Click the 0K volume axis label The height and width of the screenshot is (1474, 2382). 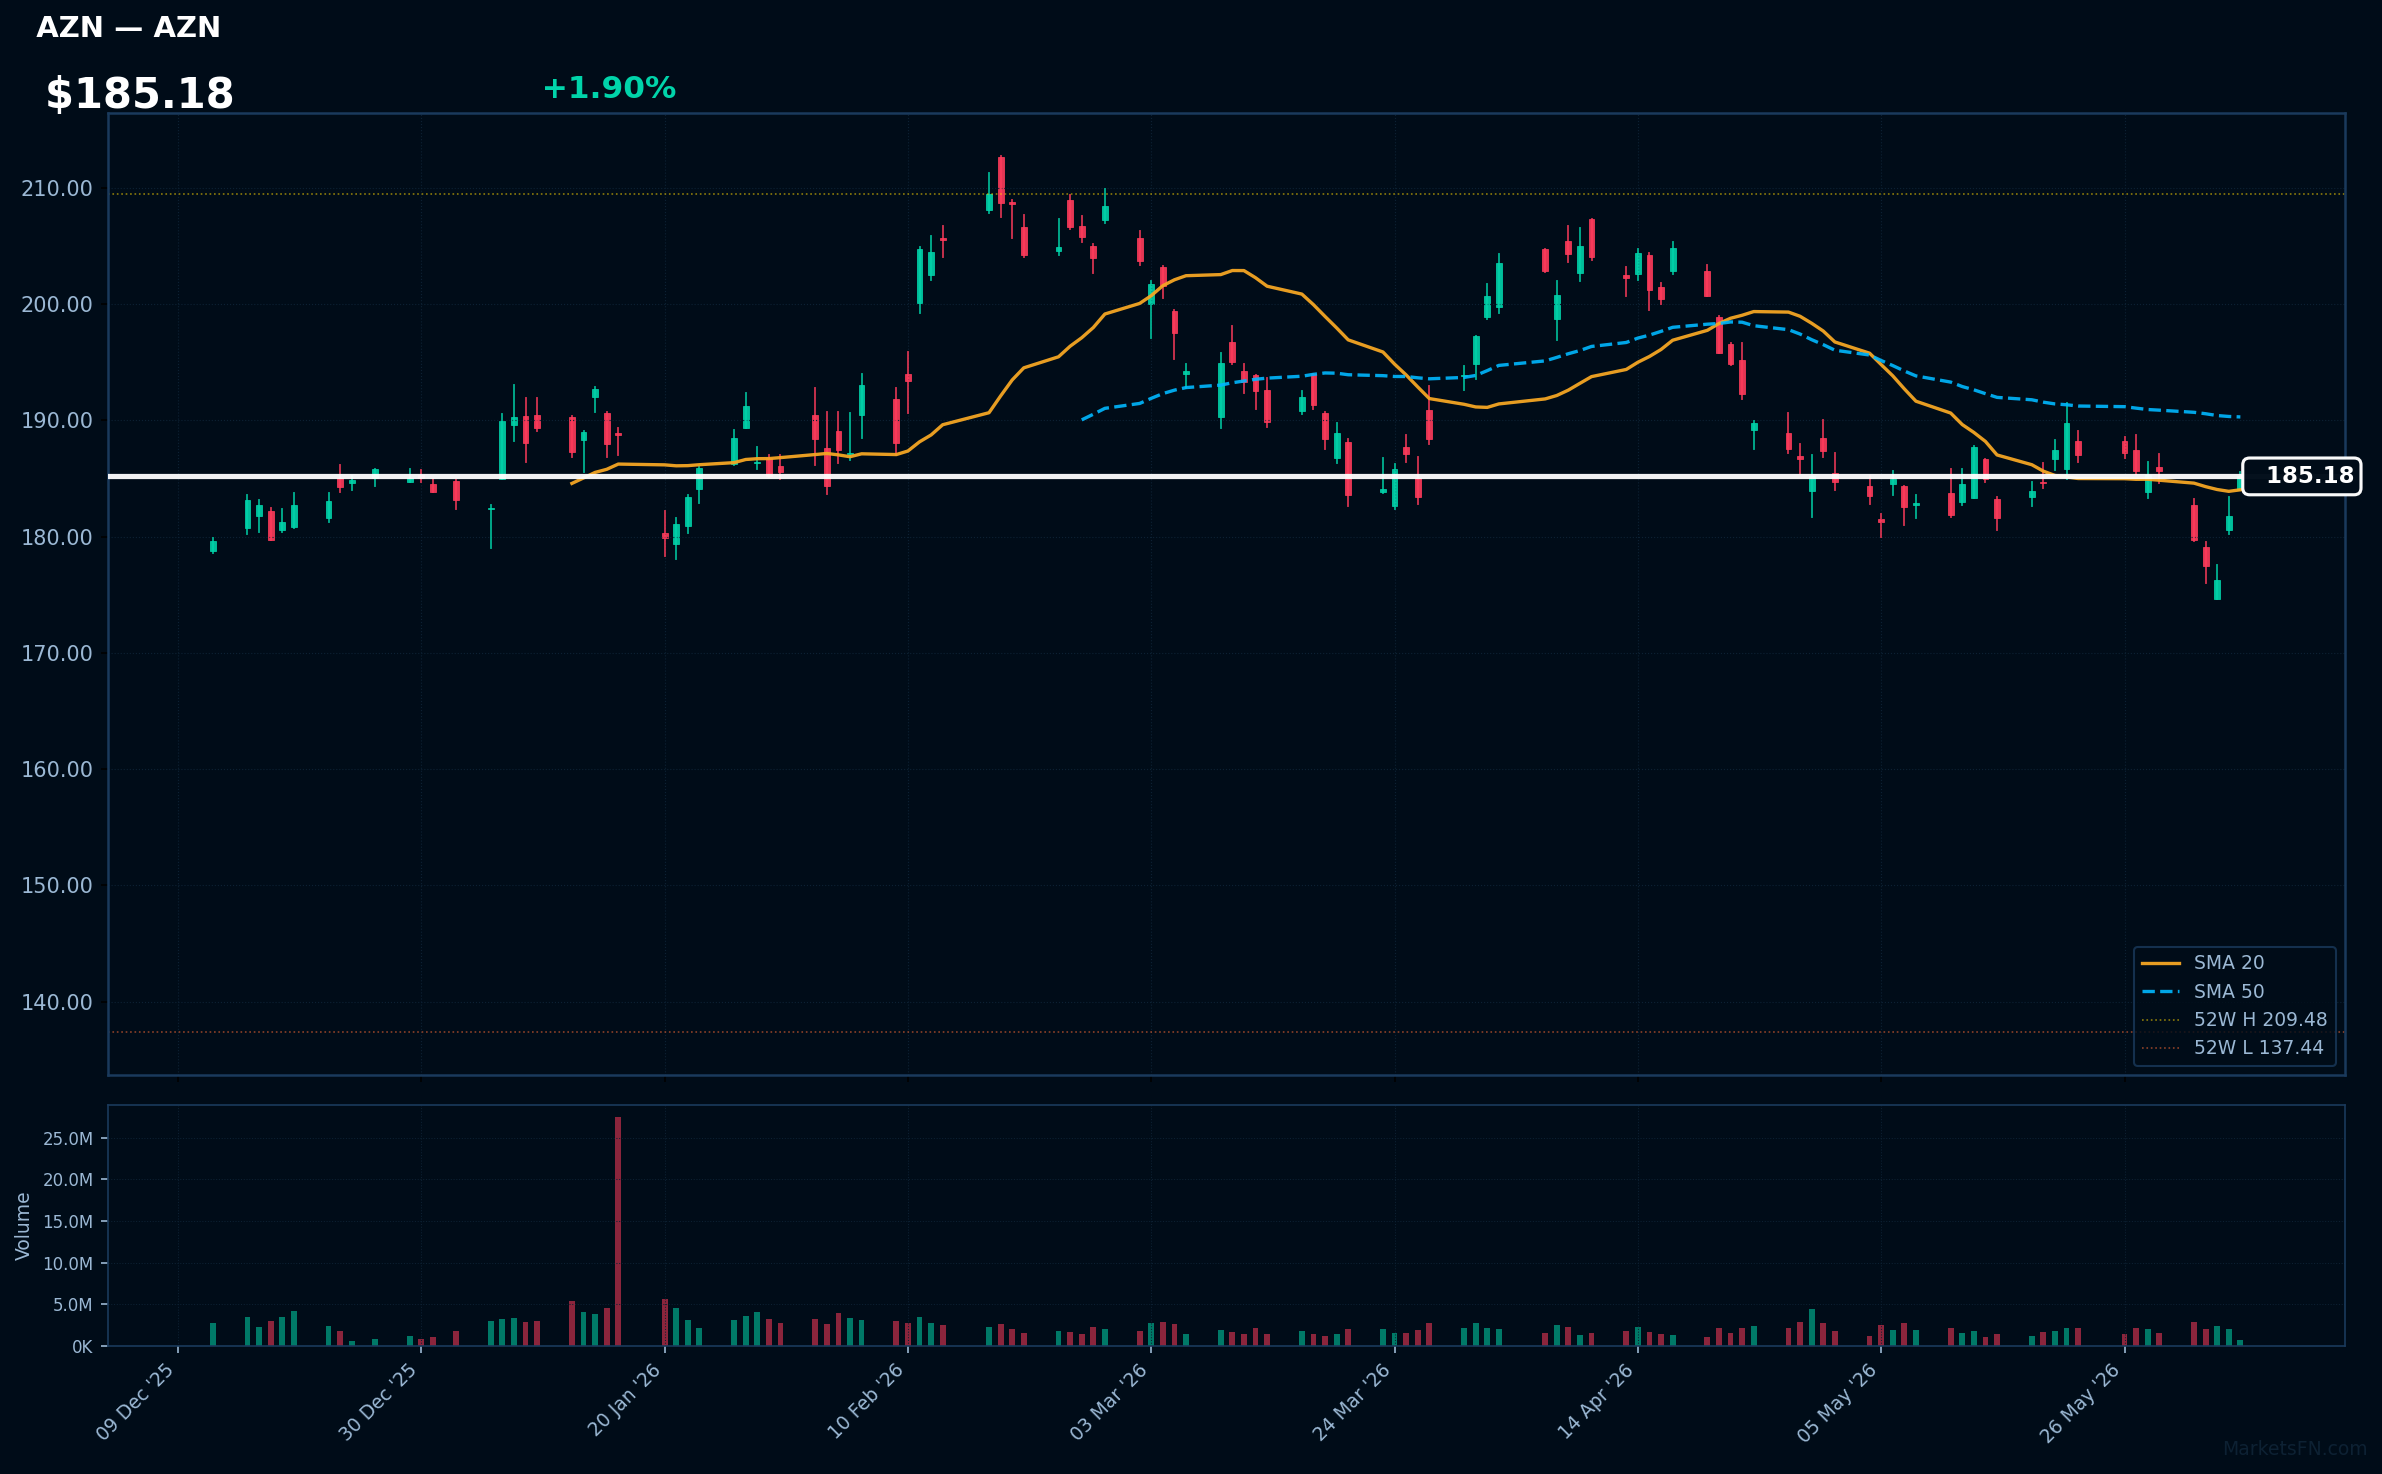[x=82, y=1347]
